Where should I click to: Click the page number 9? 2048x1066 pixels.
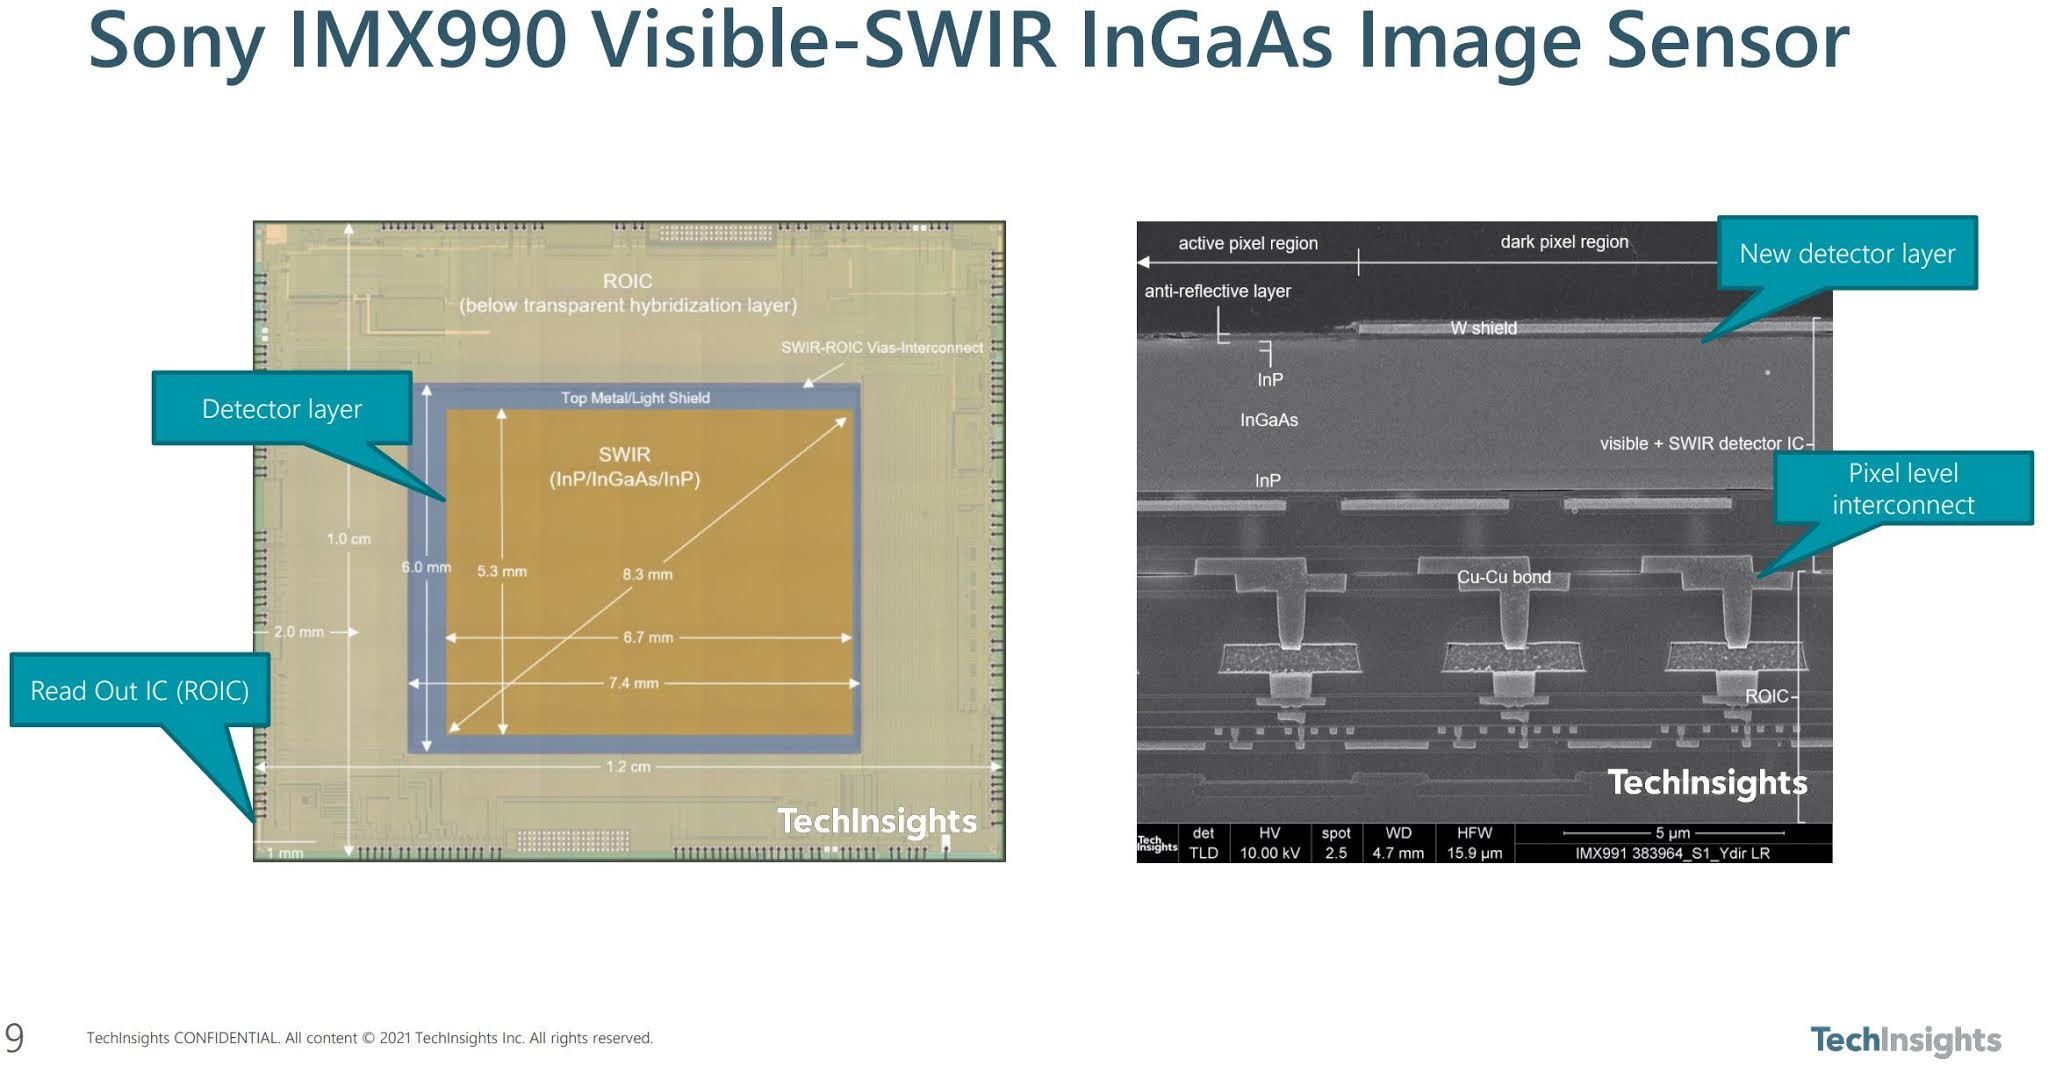click(x=14, y=1037)
